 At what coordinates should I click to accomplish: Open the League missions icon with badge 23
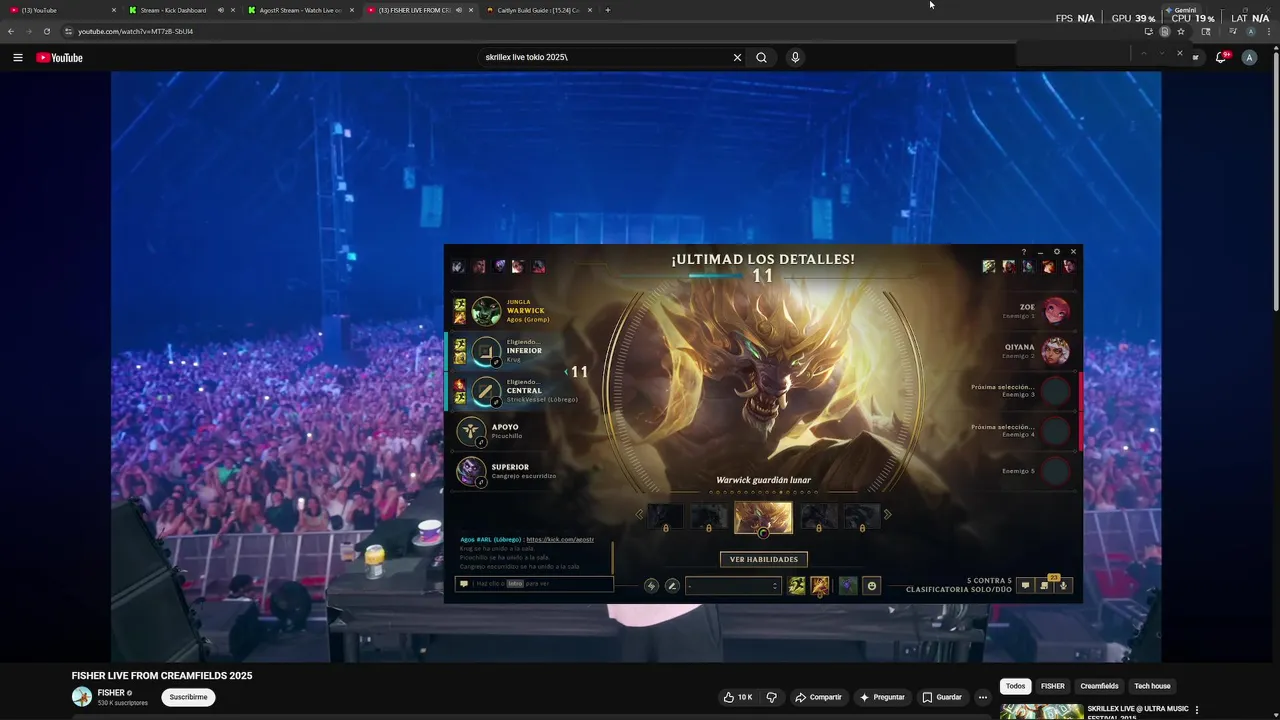(x=1045, y=585)
